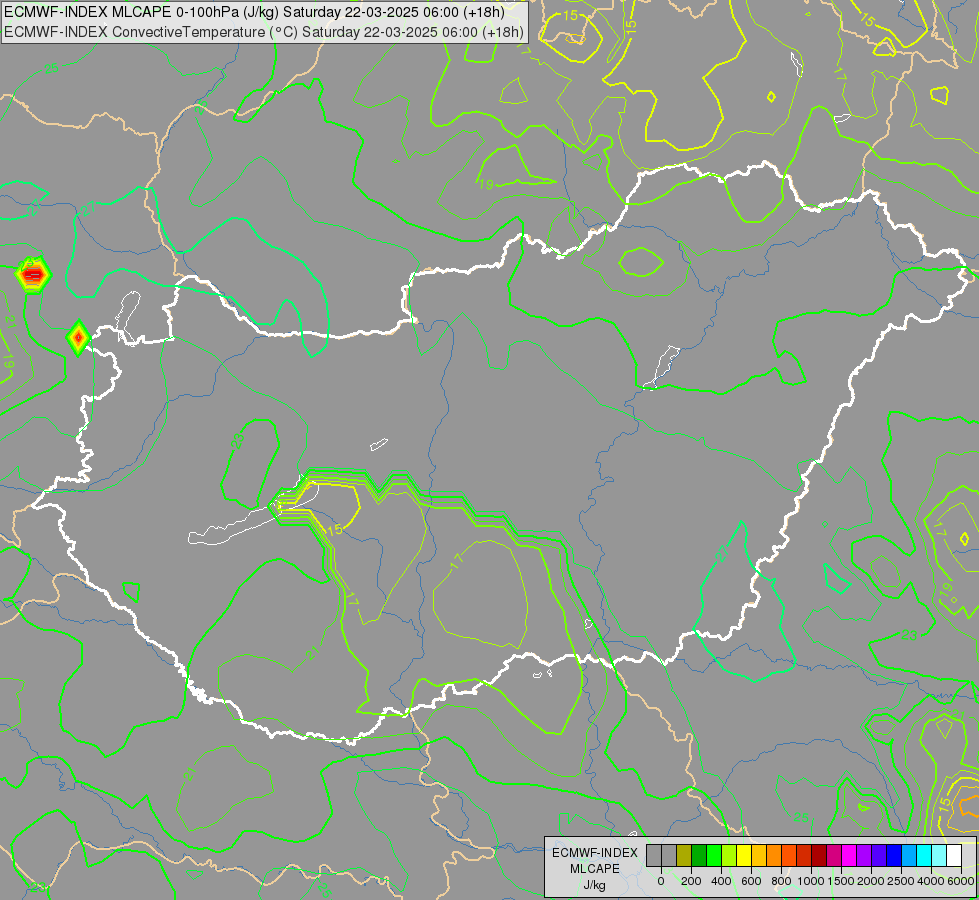This screenshot has width=979, height=900.
Task: Pick the bright magenta legend swatch
Action: [850, 855]
